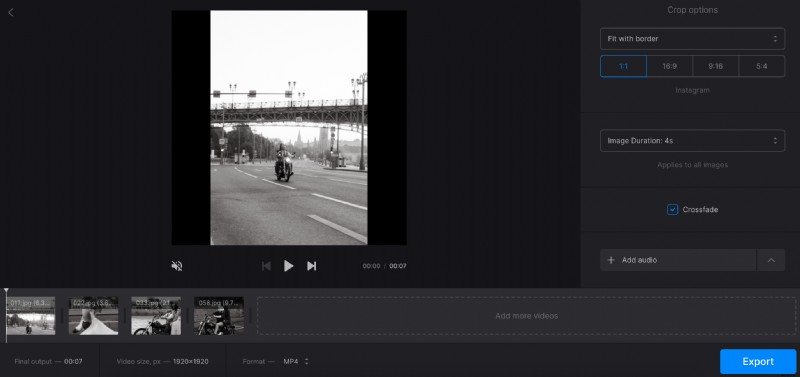Click the plus icon beside Add audio
Image resolution: width=800 pixels, height=377 pixels.
(x=611, y=260)
